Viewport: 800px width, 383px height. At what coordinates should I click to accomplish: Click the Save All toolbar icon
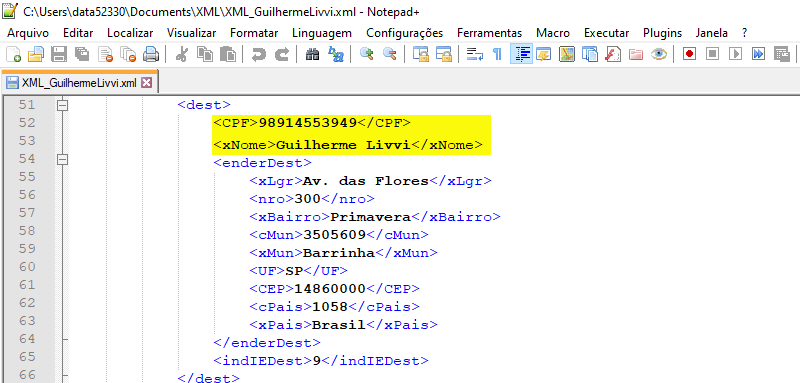82,54
